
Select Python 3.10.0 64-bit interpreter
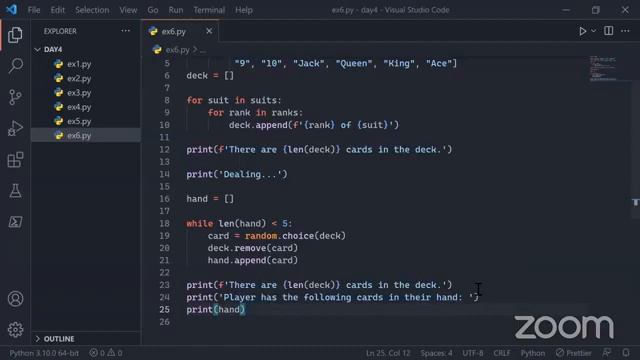click(44, 353)
